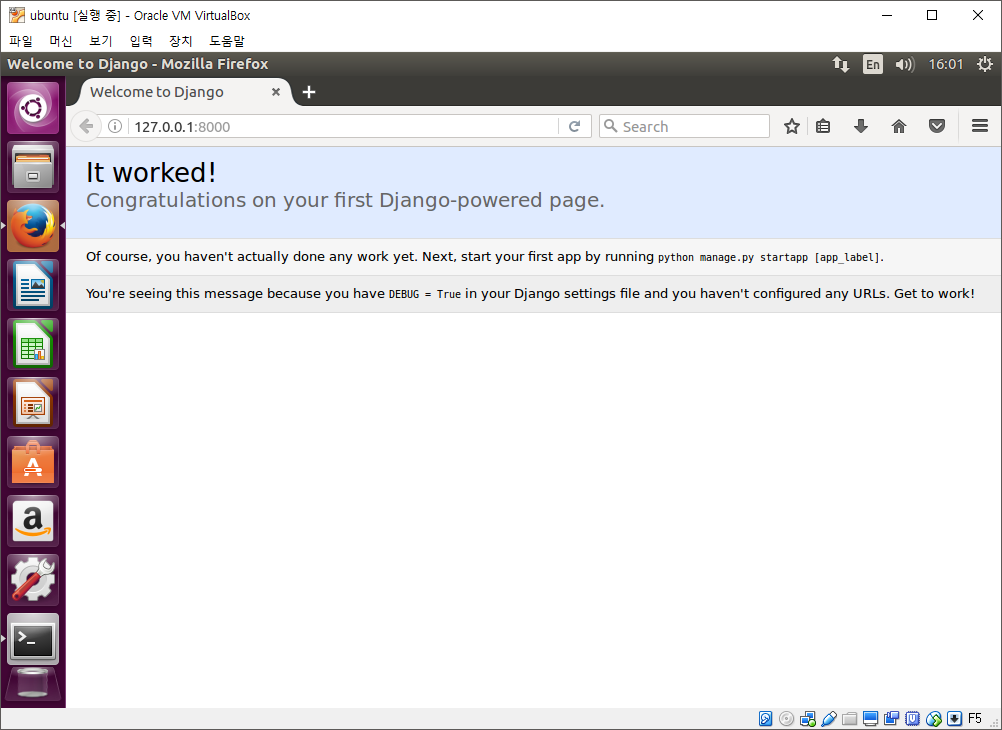Image resolution: width=1002 pixels, height=730 pixels.
Task: Open Pocket list icon in Firefox toolbar
Action: coord(937,127)
